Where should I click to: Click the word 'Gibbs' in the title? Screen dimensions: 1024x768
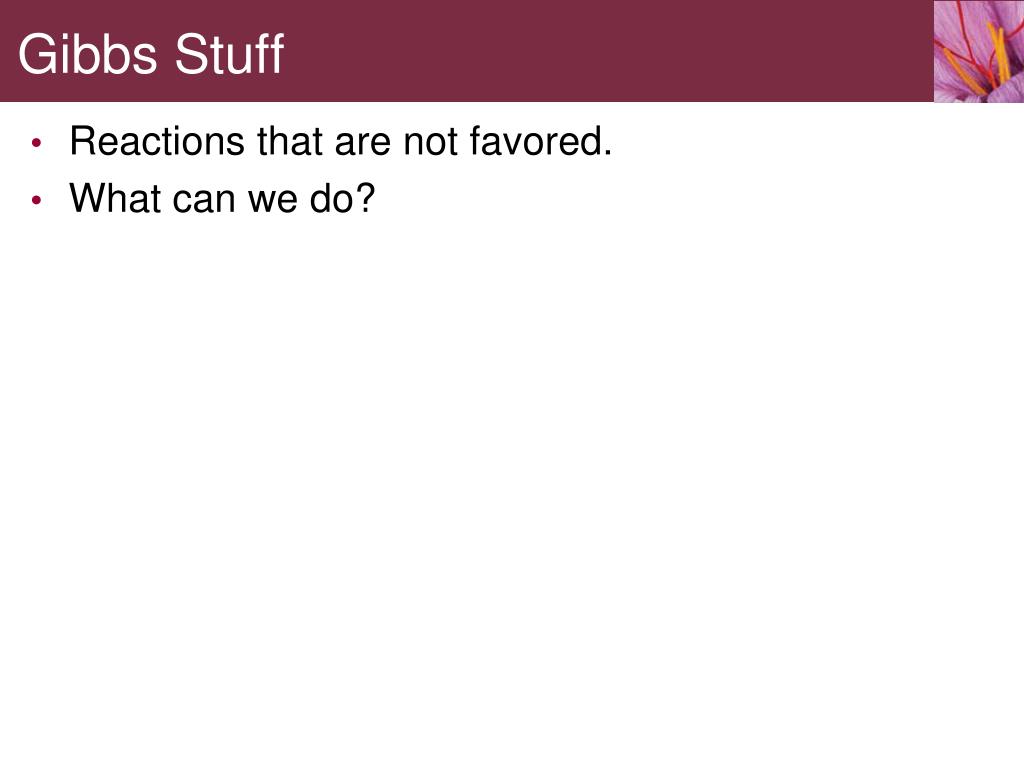coord(88,54)
